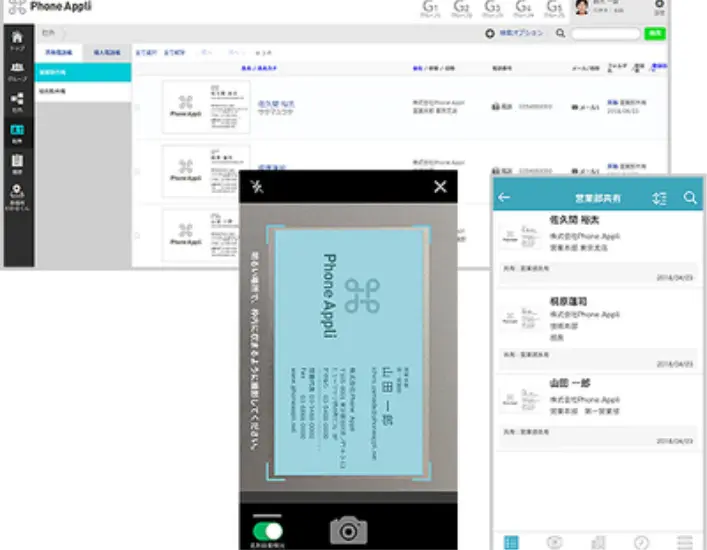
Task: Open the Home icon in web sidebar
Action: point(17,37)
